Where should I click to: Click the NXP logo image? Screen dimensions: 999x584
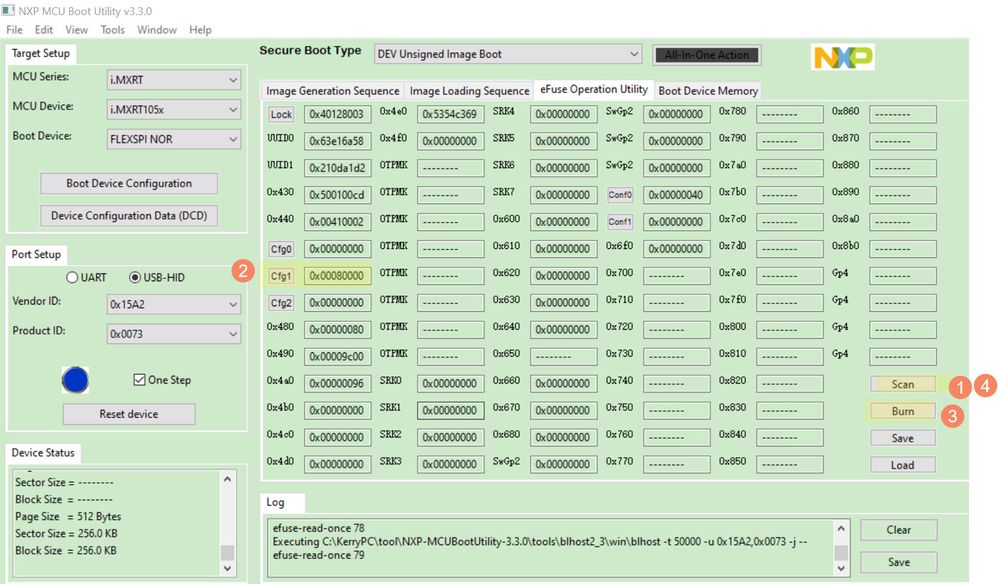click(842, 57)
